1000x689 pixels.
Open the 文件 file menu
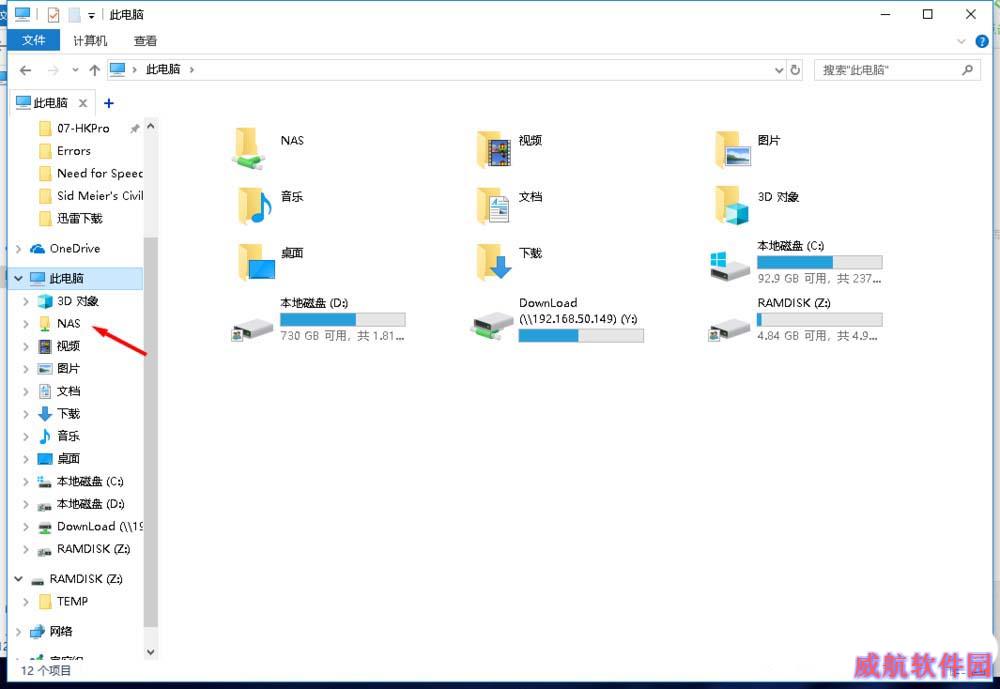coord(34,41)
